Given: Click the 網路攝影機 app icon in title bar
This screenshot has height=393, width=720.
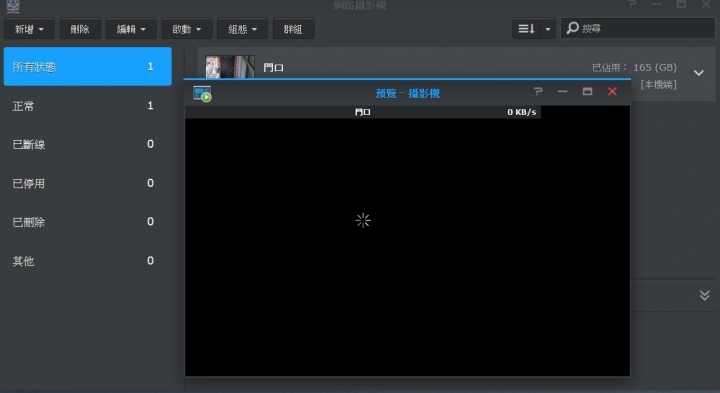Looking at the screenshot, I should pyautogui.click(x=13, y=6).
